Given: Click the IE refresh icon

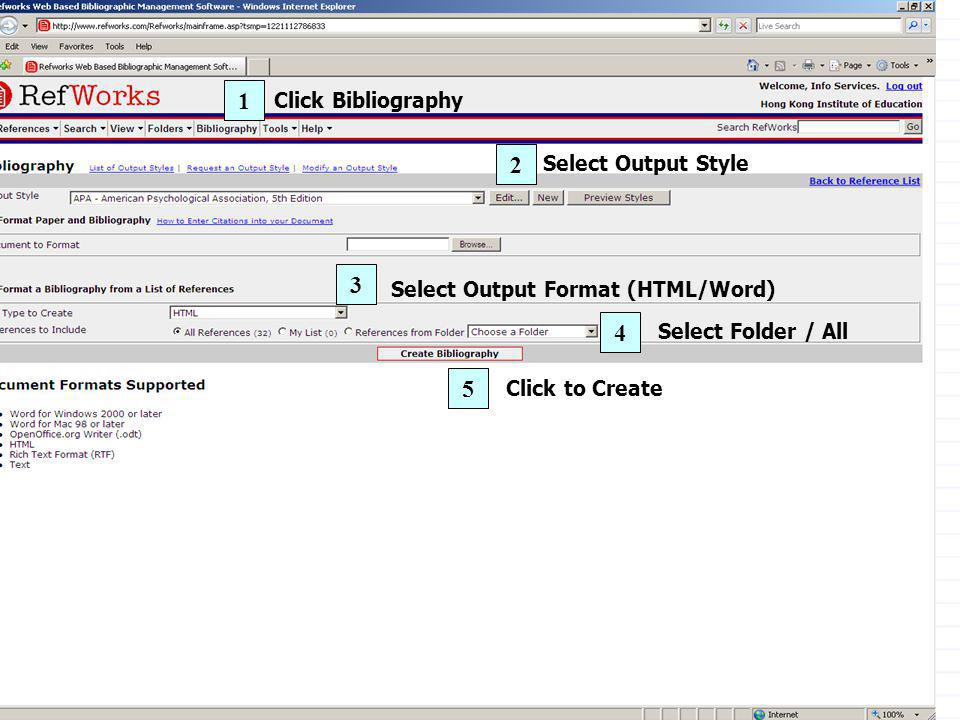Looking at the screenshot, I should (x=724, y=26).
